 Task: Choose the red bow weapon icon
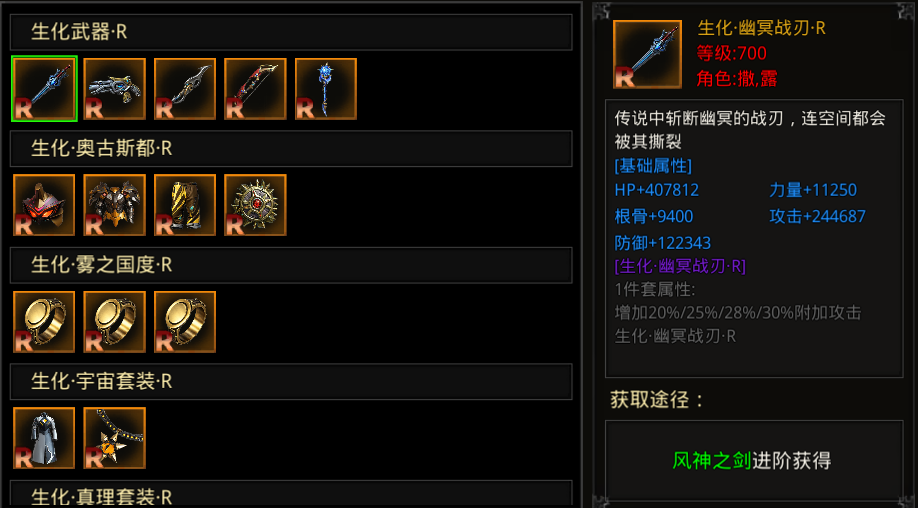pos(255,89)
